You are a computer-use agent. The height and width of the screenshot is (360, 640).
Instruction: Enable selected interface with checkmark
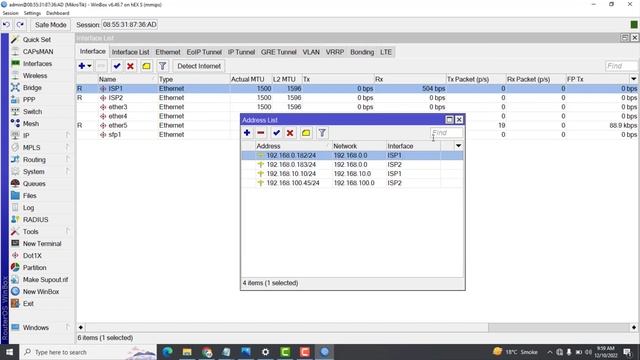[117, 66]
